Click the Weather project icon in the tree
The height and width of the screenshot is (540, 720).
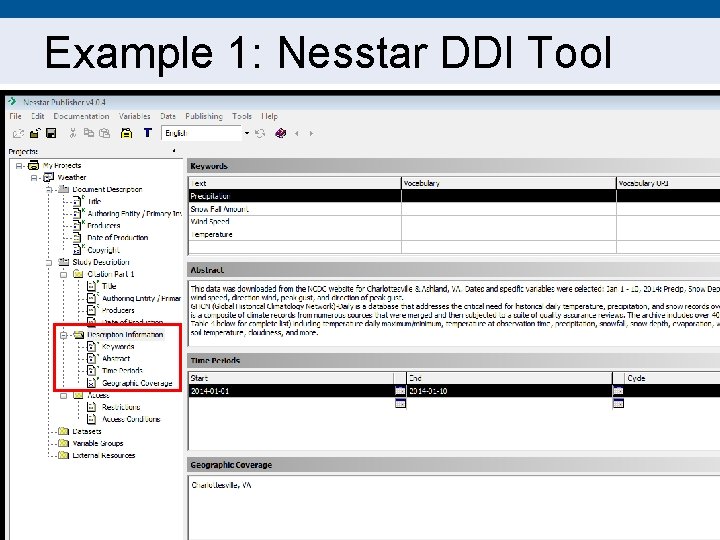point(48,177)
